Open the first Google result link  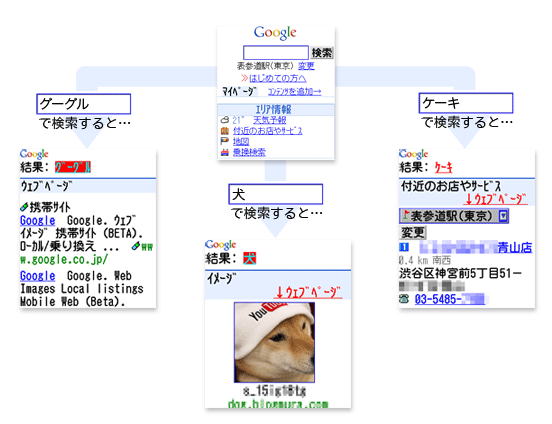(38, 221)
